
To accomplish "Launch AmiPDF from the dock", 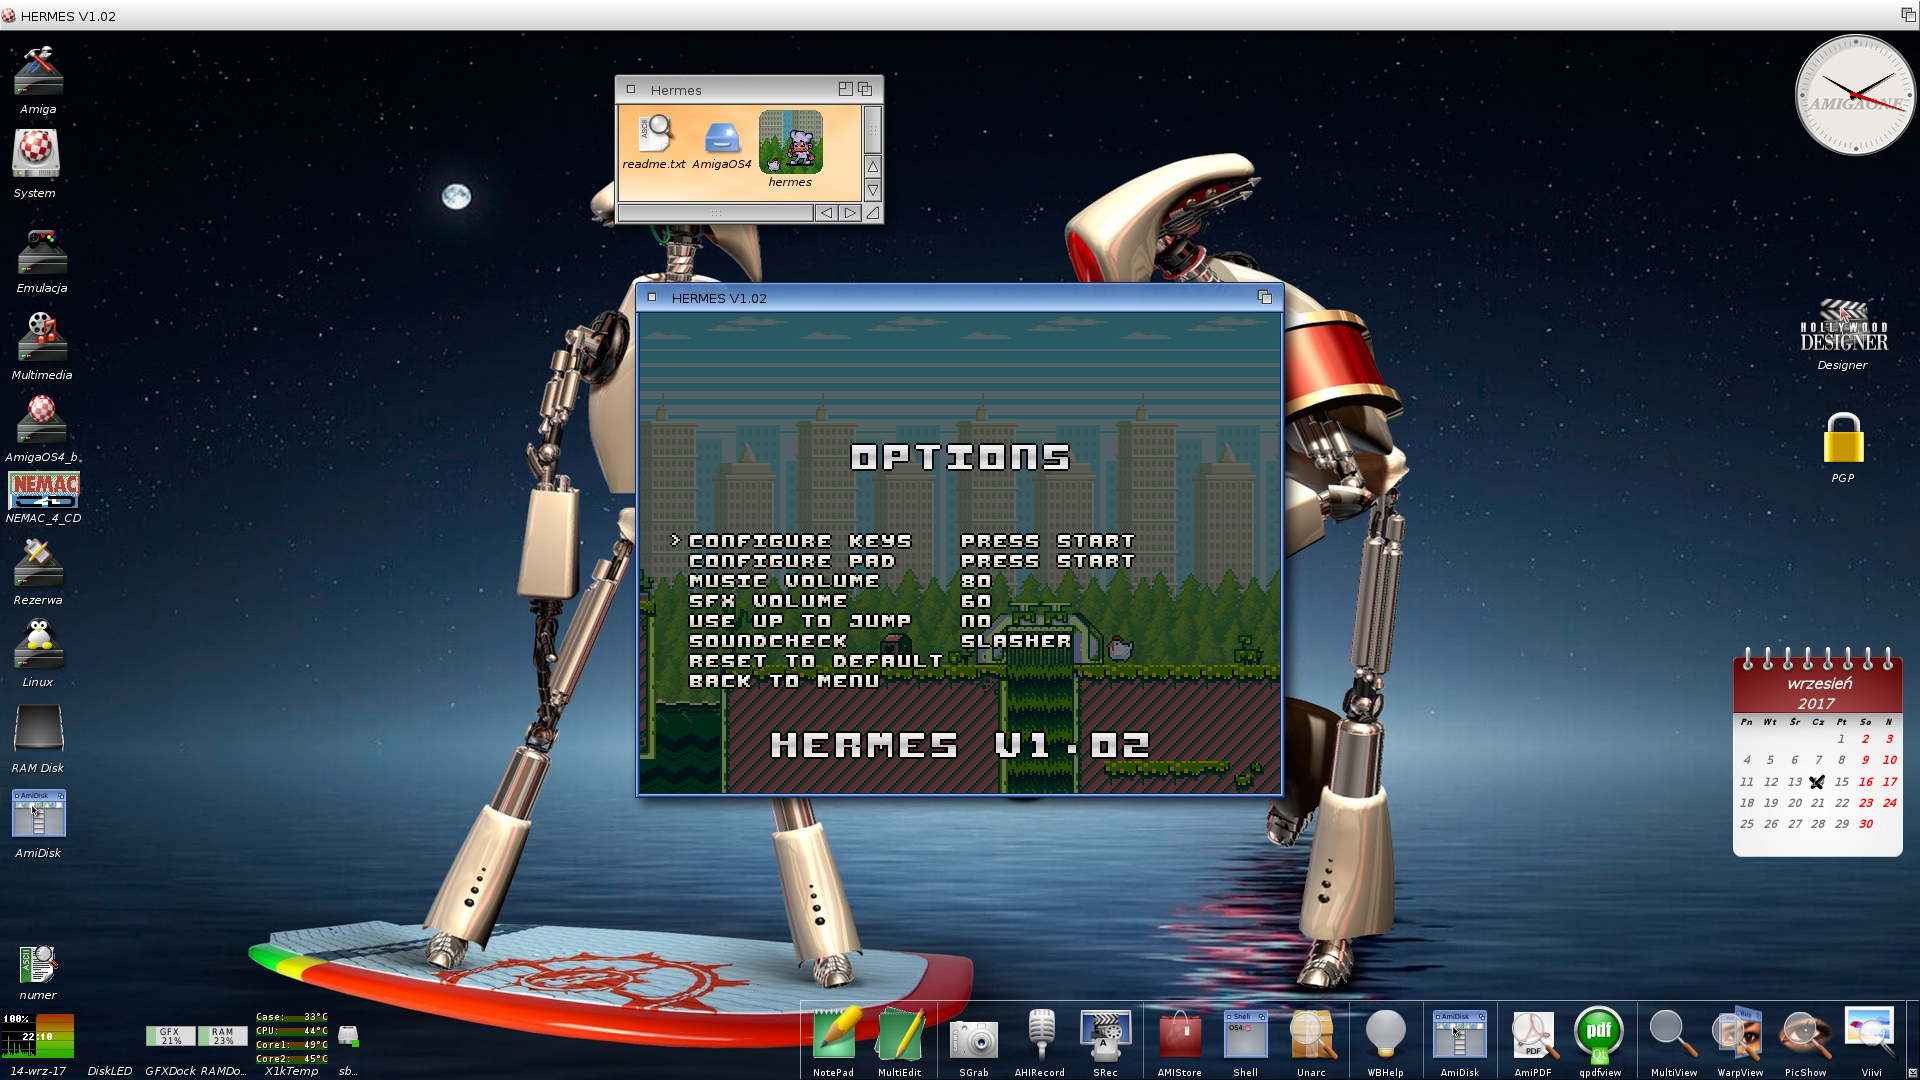I will click(x=1533, y=1034).
